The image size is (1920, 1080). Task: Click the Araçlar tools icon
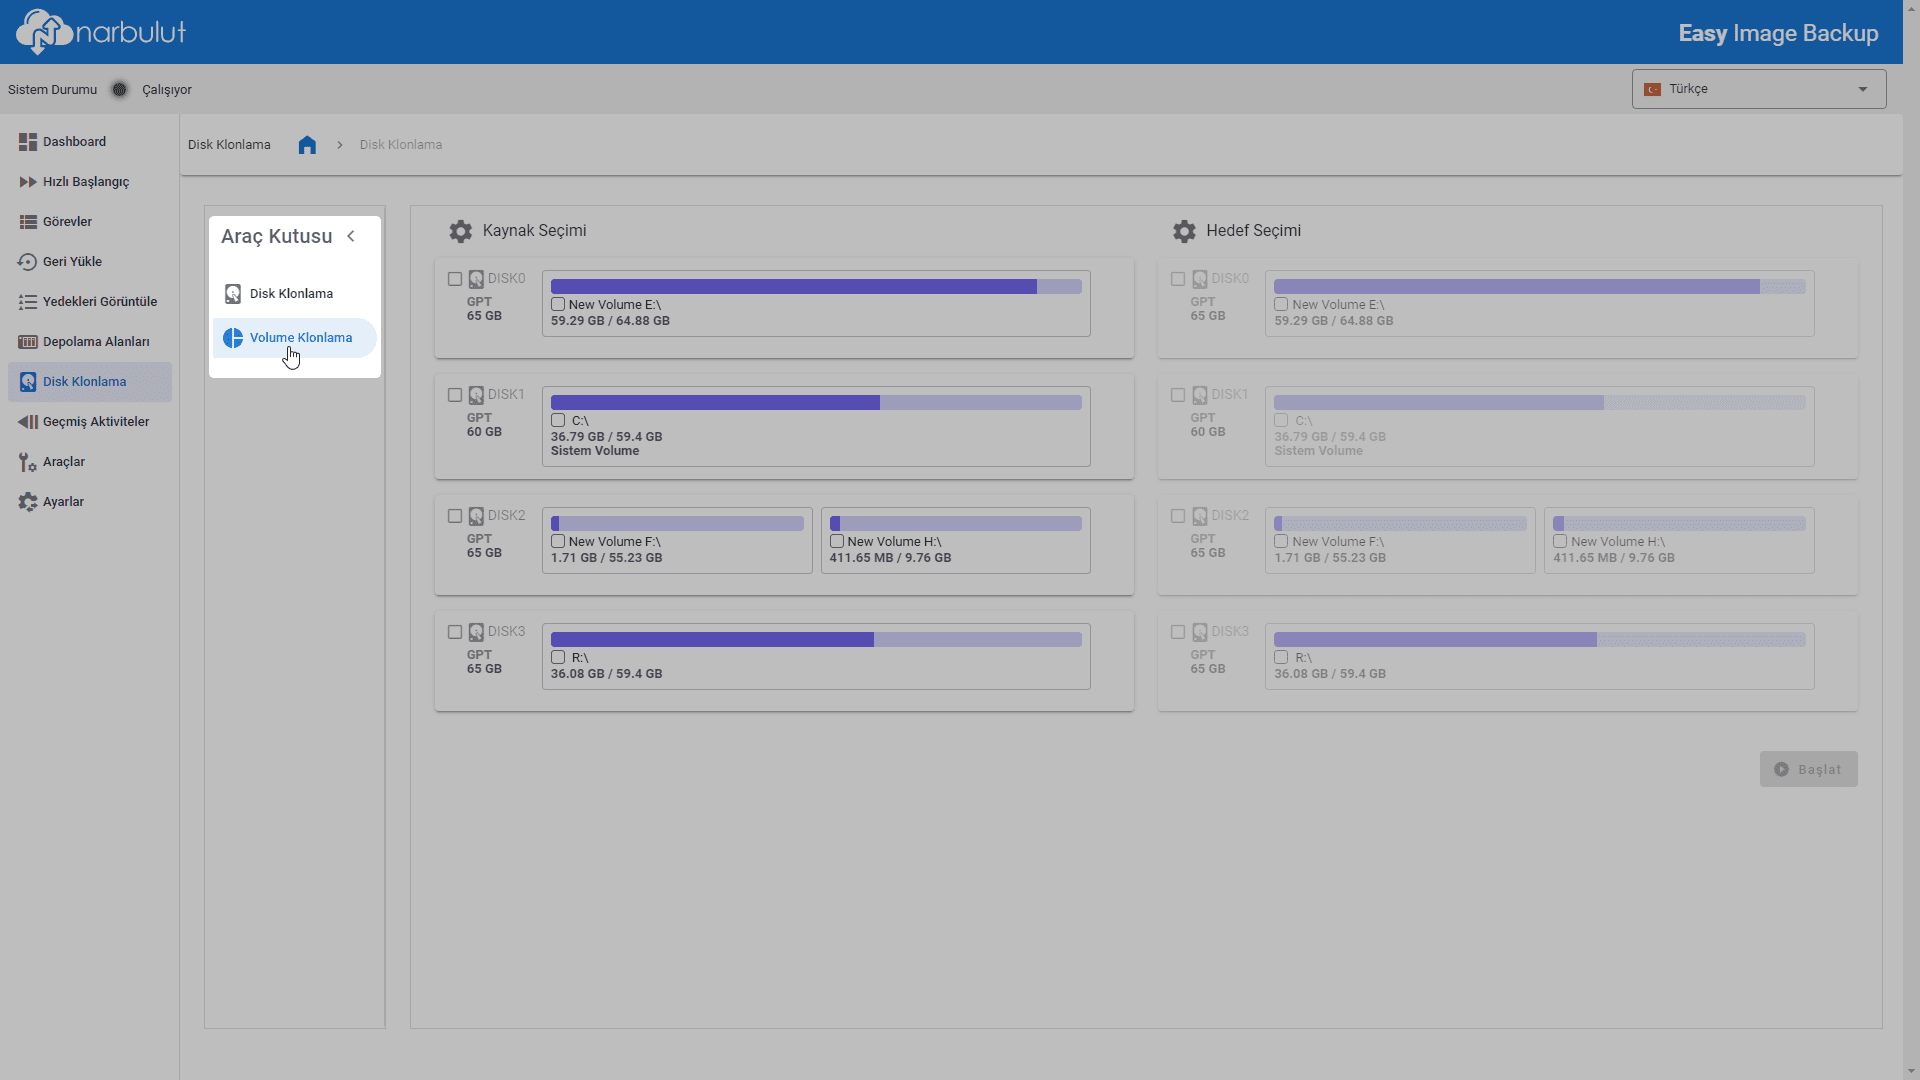point(28,462)
